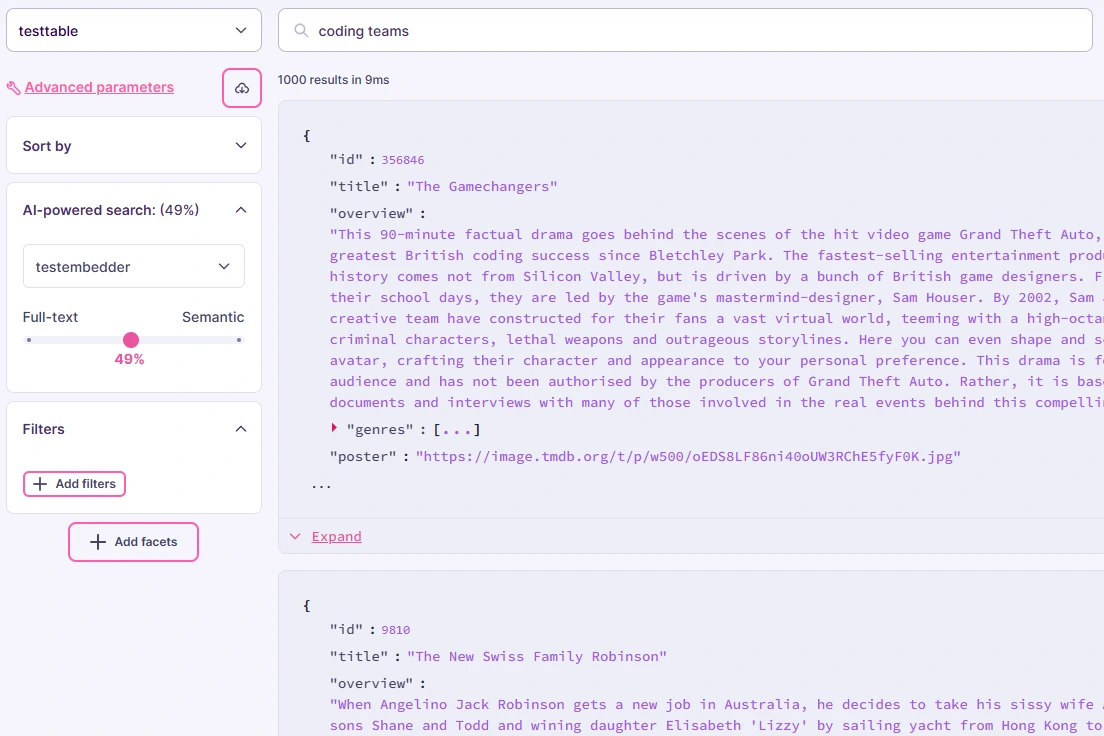The width and height of the screenshot is (1104, 736).
Task: Click the Add filters button
Action: (74, 483)
